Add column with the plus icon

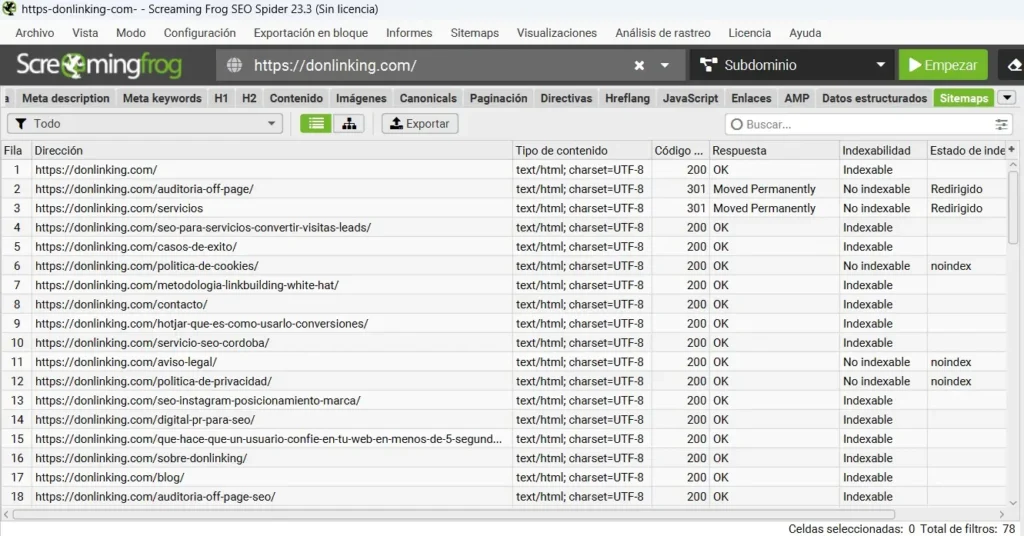click(1012, 150)
